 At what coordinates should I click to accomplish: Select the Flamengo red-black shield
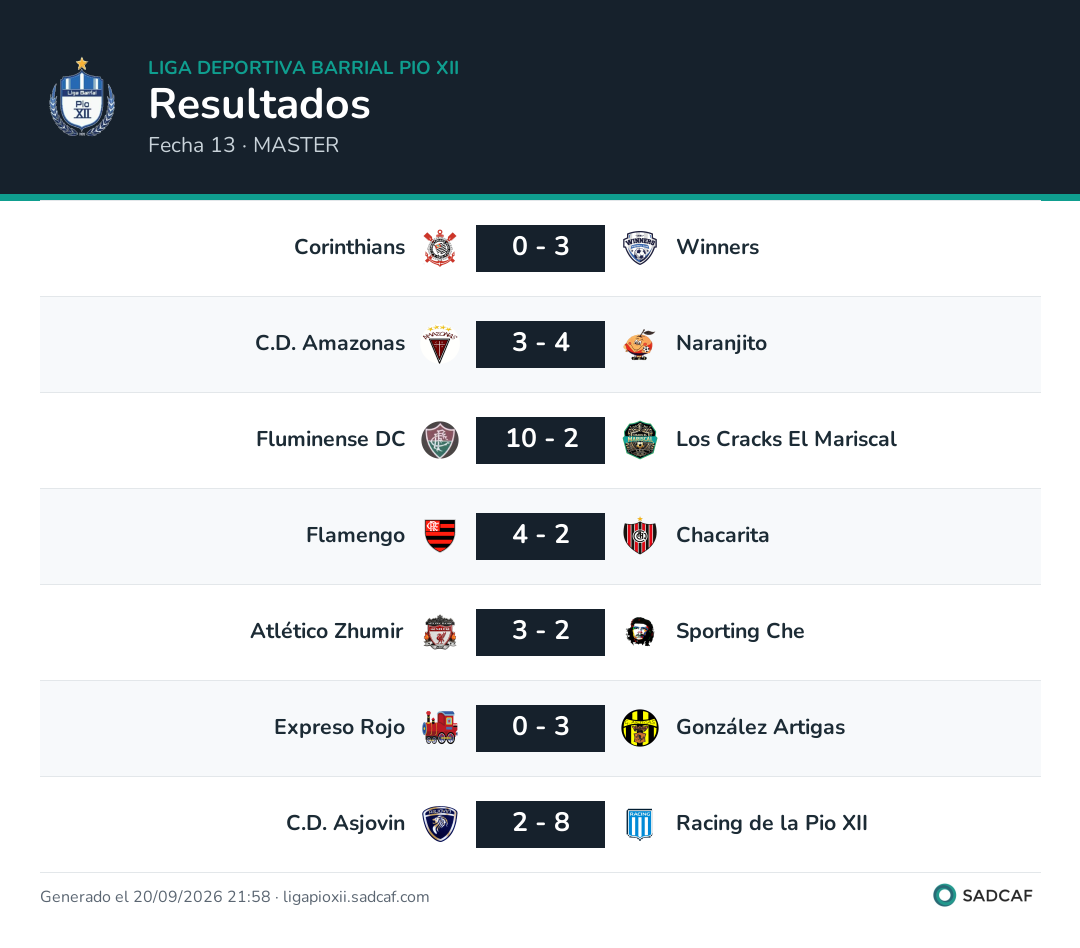[x=439, y=536]
